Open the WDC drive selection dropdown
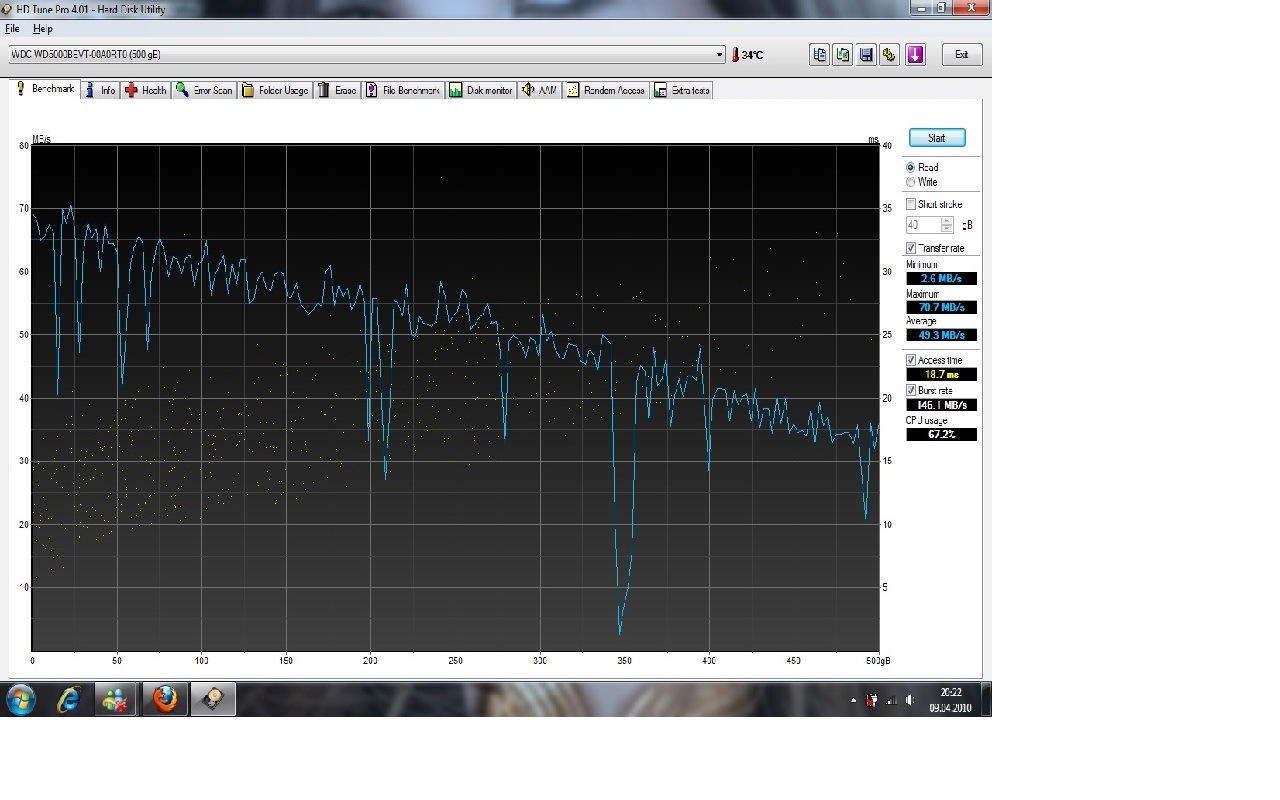 click(367, 54)
